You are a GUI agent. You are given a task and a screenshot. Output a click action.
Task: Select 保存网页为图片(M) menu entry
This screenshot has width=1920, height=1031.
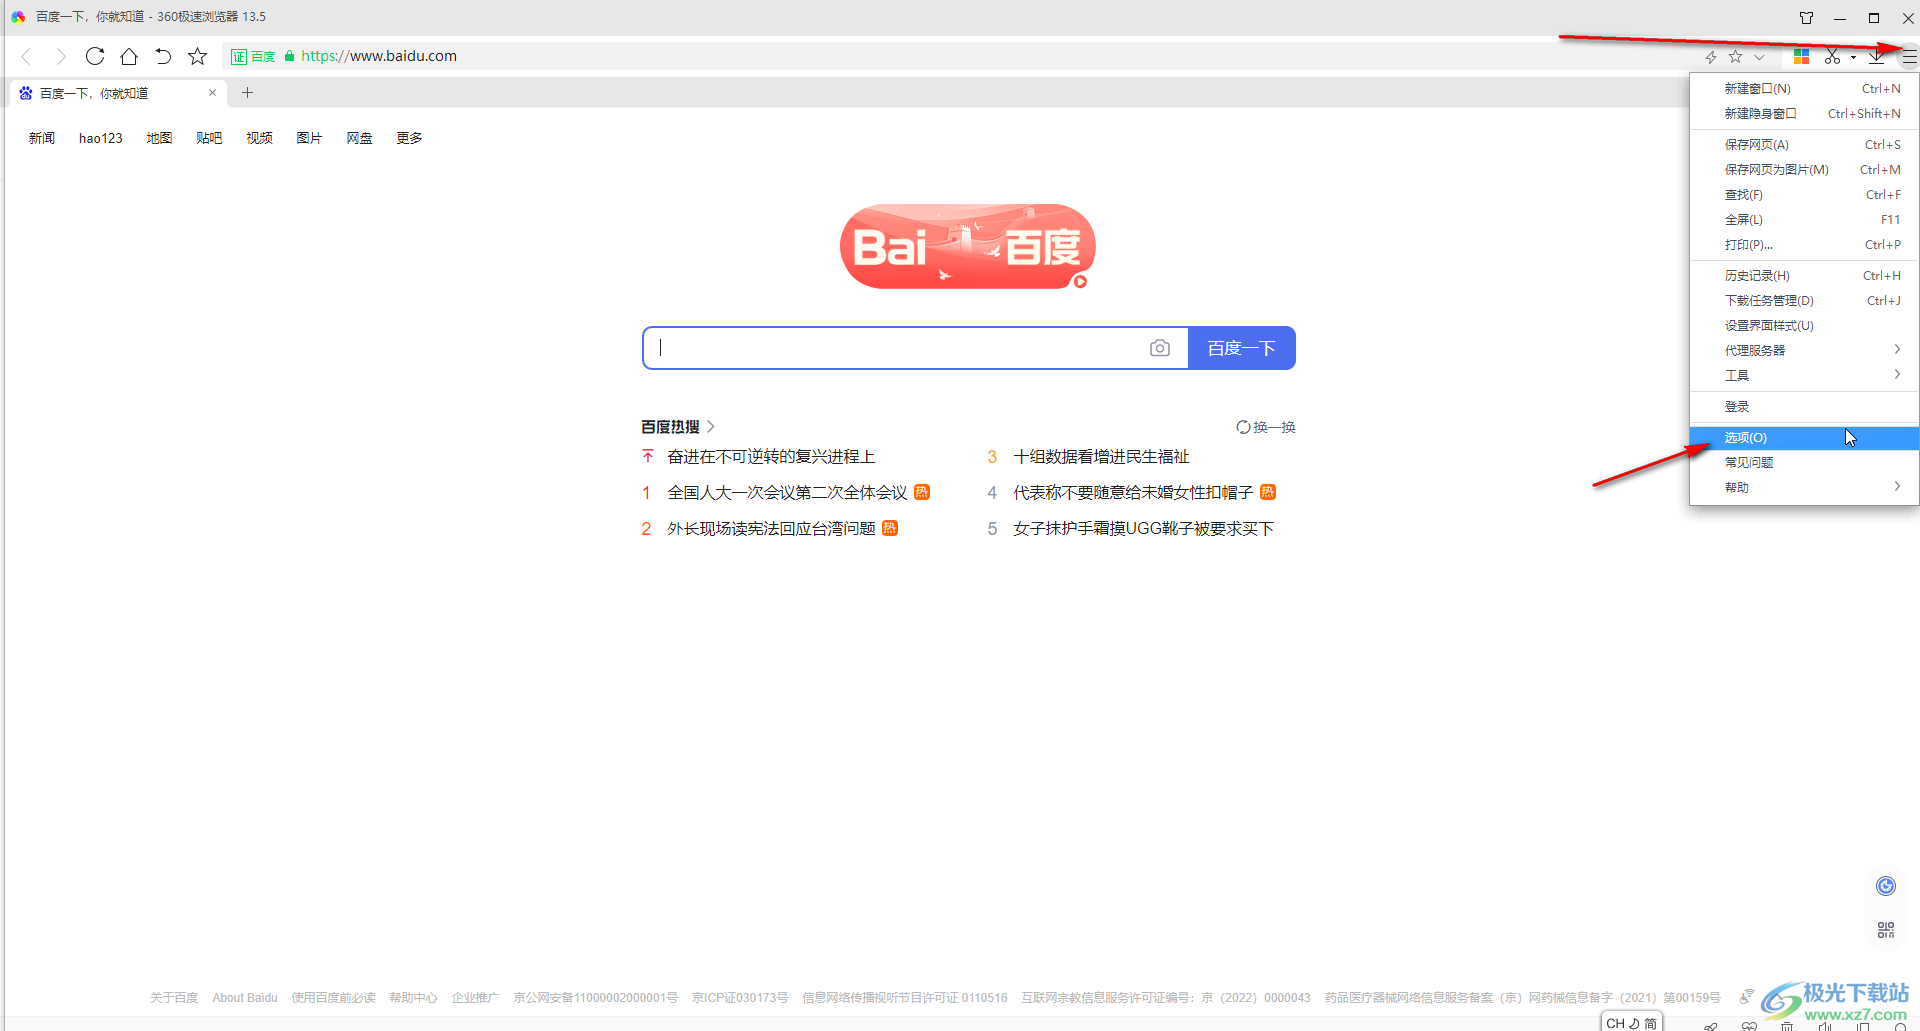coord(1804,170)
